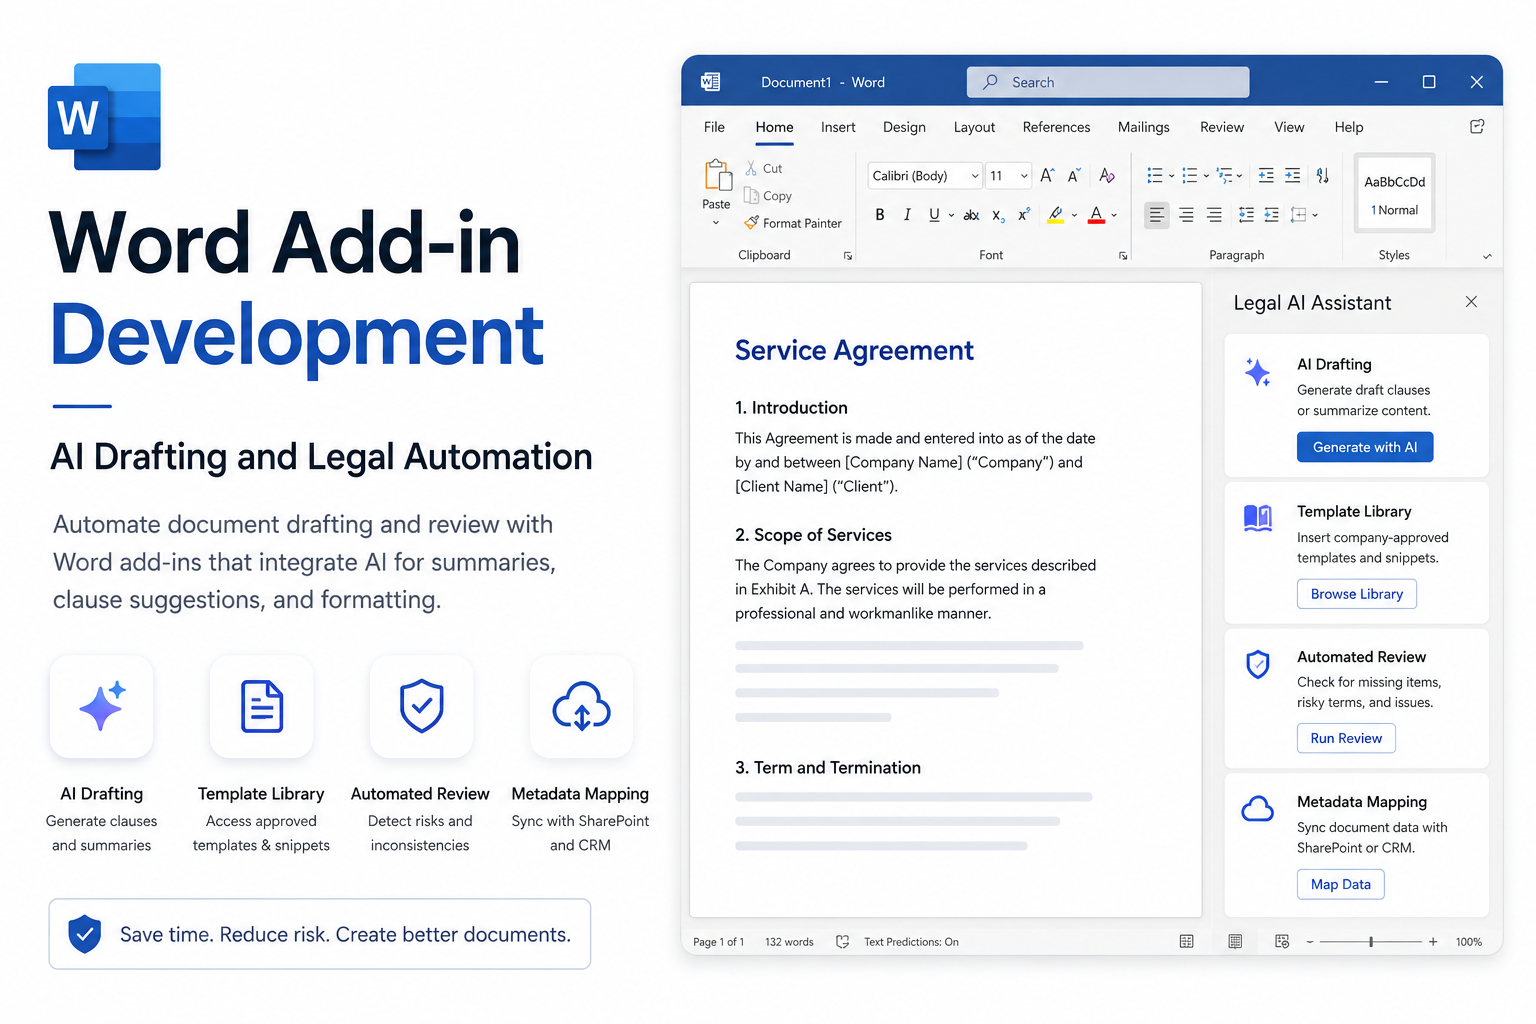Screen dimensions: 1536x1024
Task: Switch to the Design tab
Action: (x=904, y=127)
